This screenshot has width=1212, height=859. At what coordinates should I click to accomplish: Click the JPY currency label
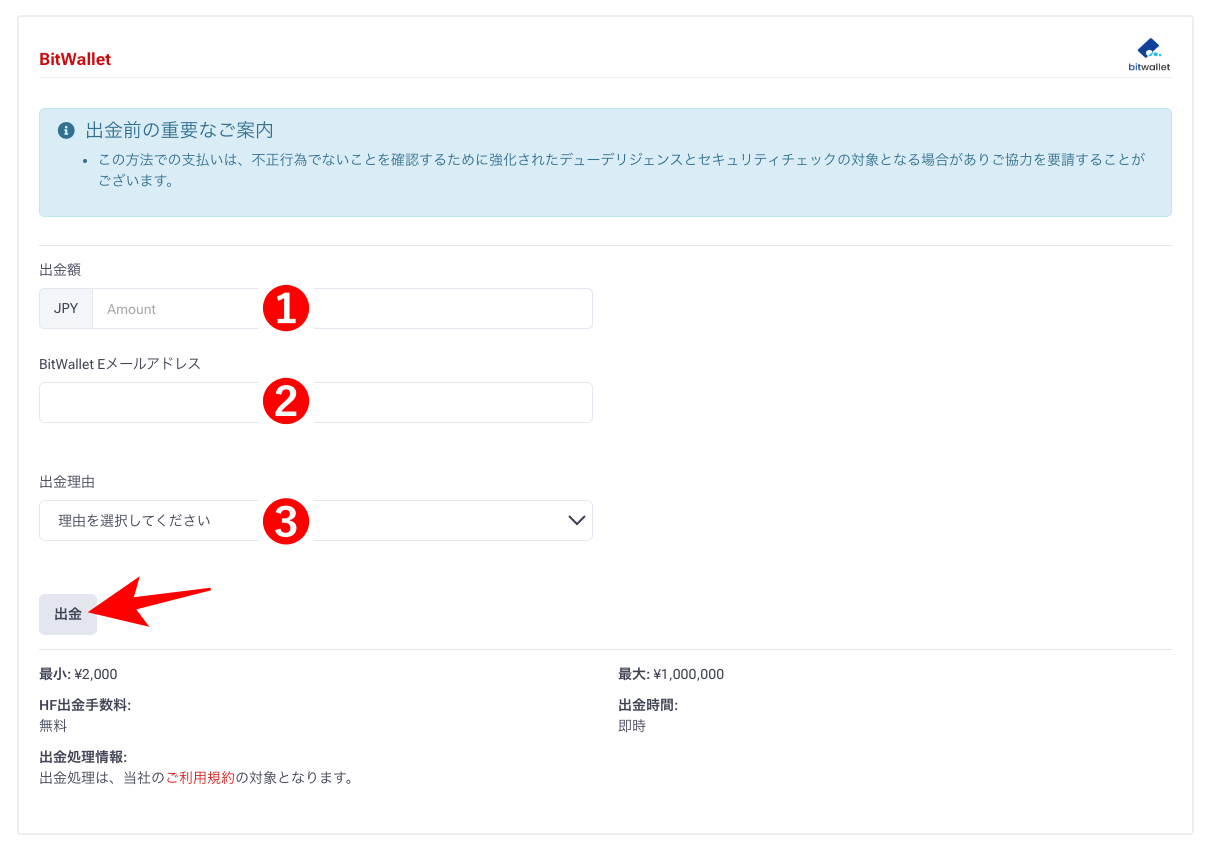pos(65,308)
